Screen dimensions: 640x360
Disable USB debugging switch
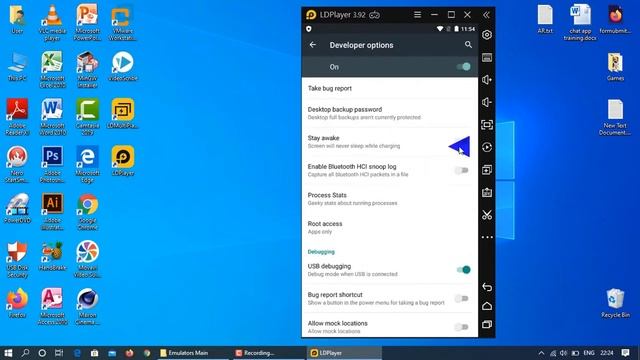coord(464,270)
